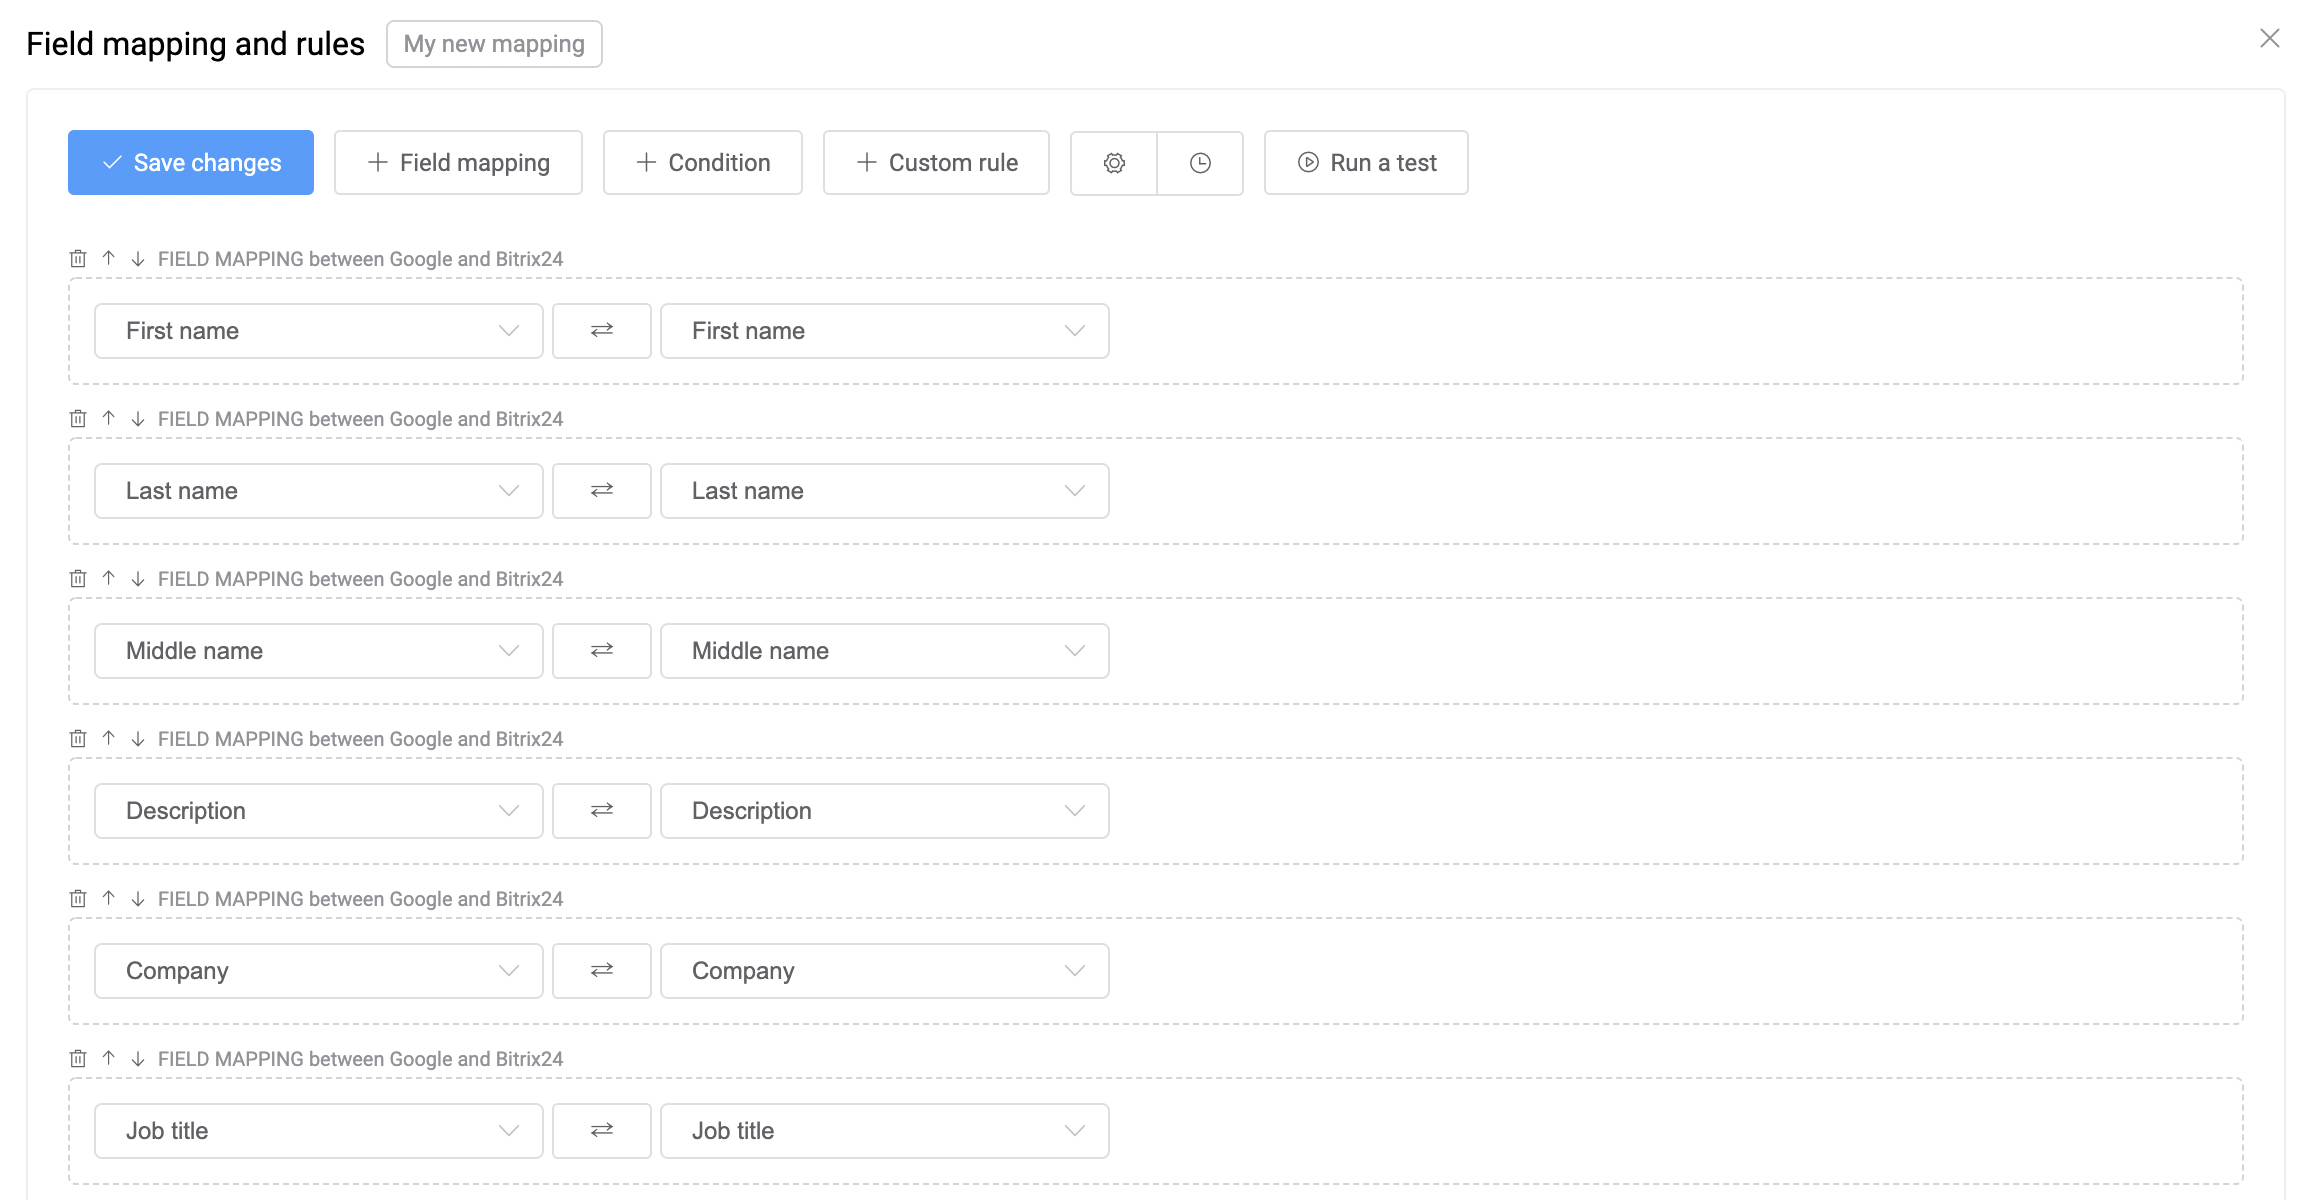Screen dimensions: 2304x1200
Task: Open the Condition addition menu
Action: pos(702,163)
